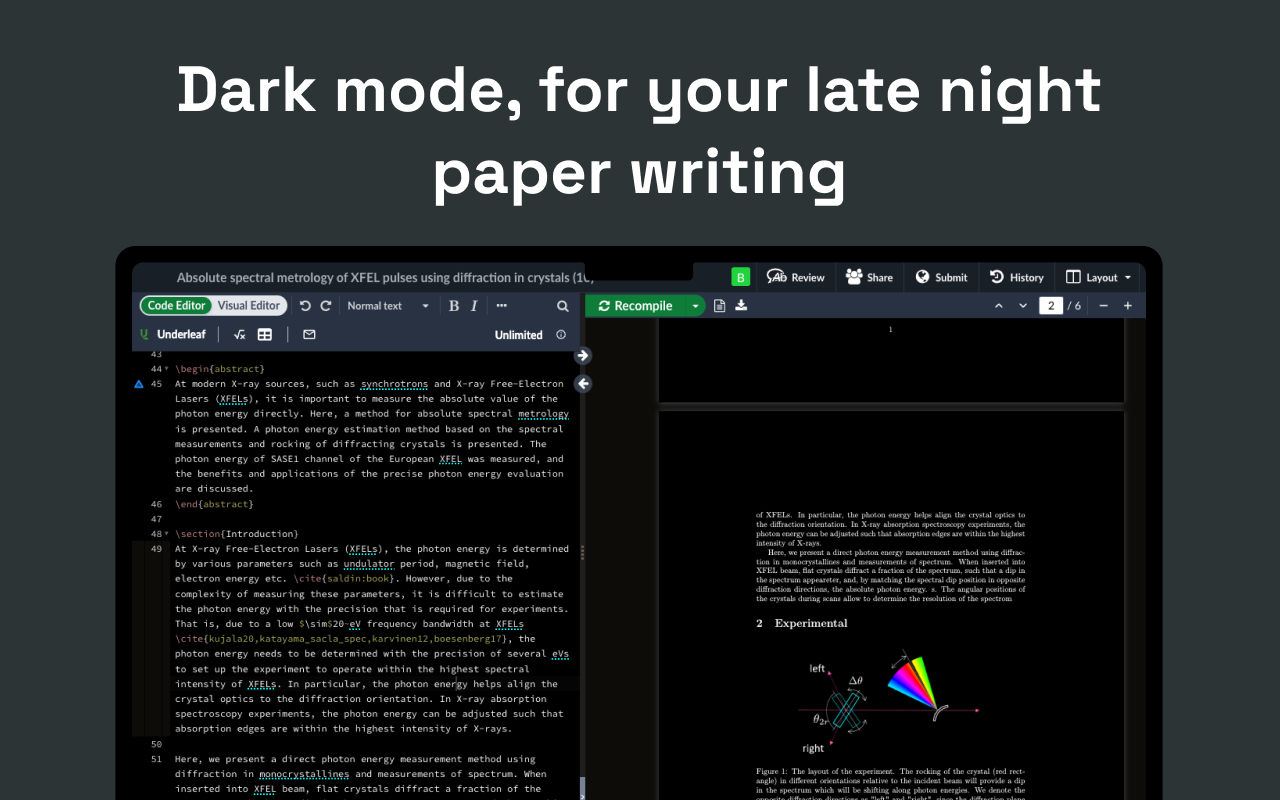This screenshot has width=1280, height=800.
Task: Open the Review panel
Action: coord(796,277)
